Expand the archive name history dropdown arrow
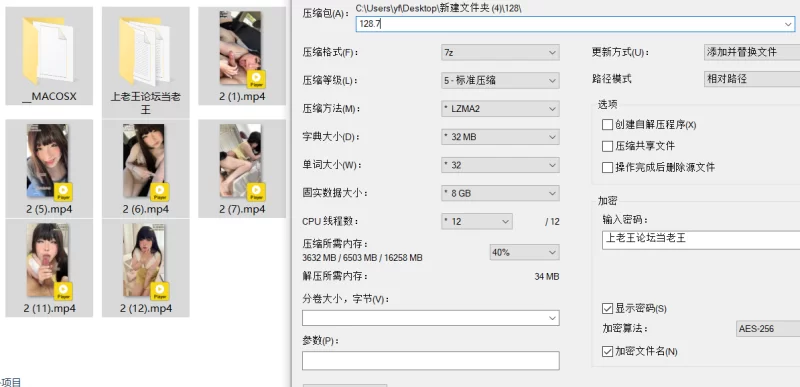This screenshot has height=387, width=800. (x=789, y=24)
